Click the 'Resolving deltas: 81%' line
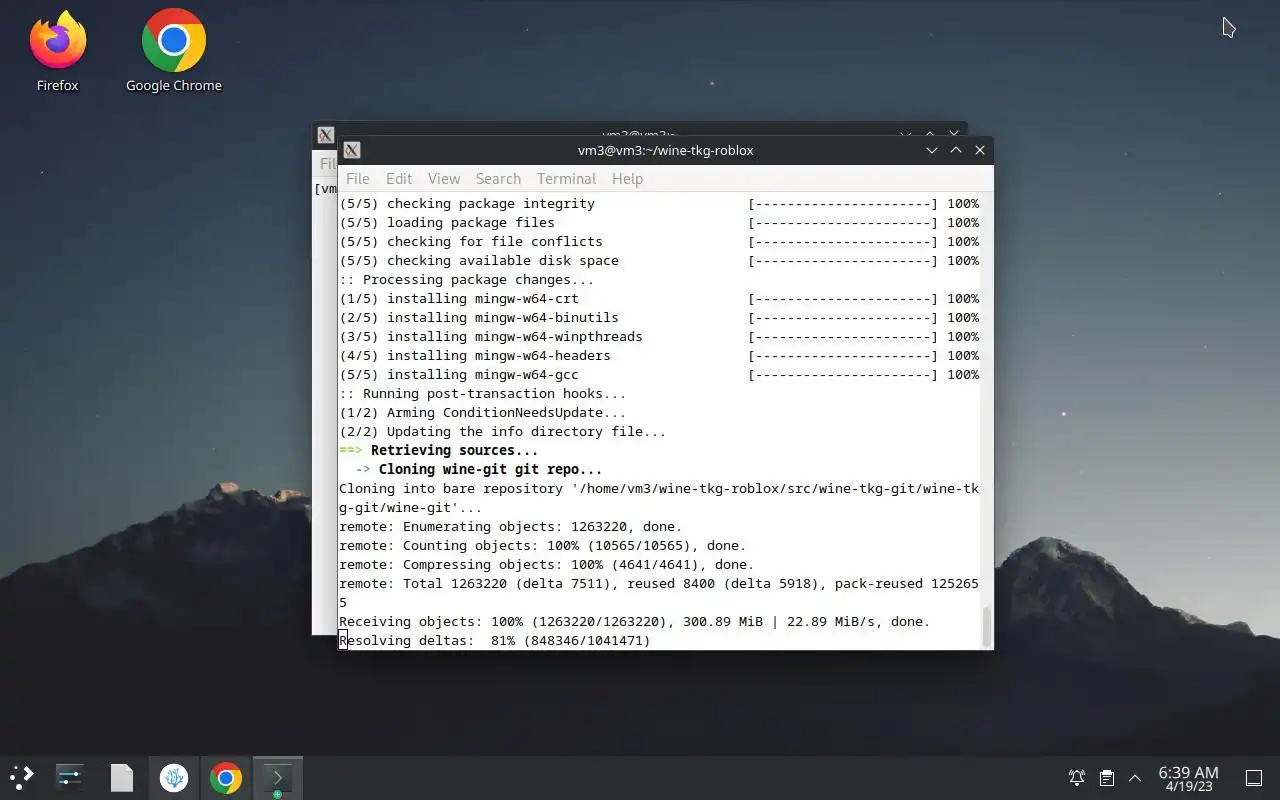 [x=494, y=640]
